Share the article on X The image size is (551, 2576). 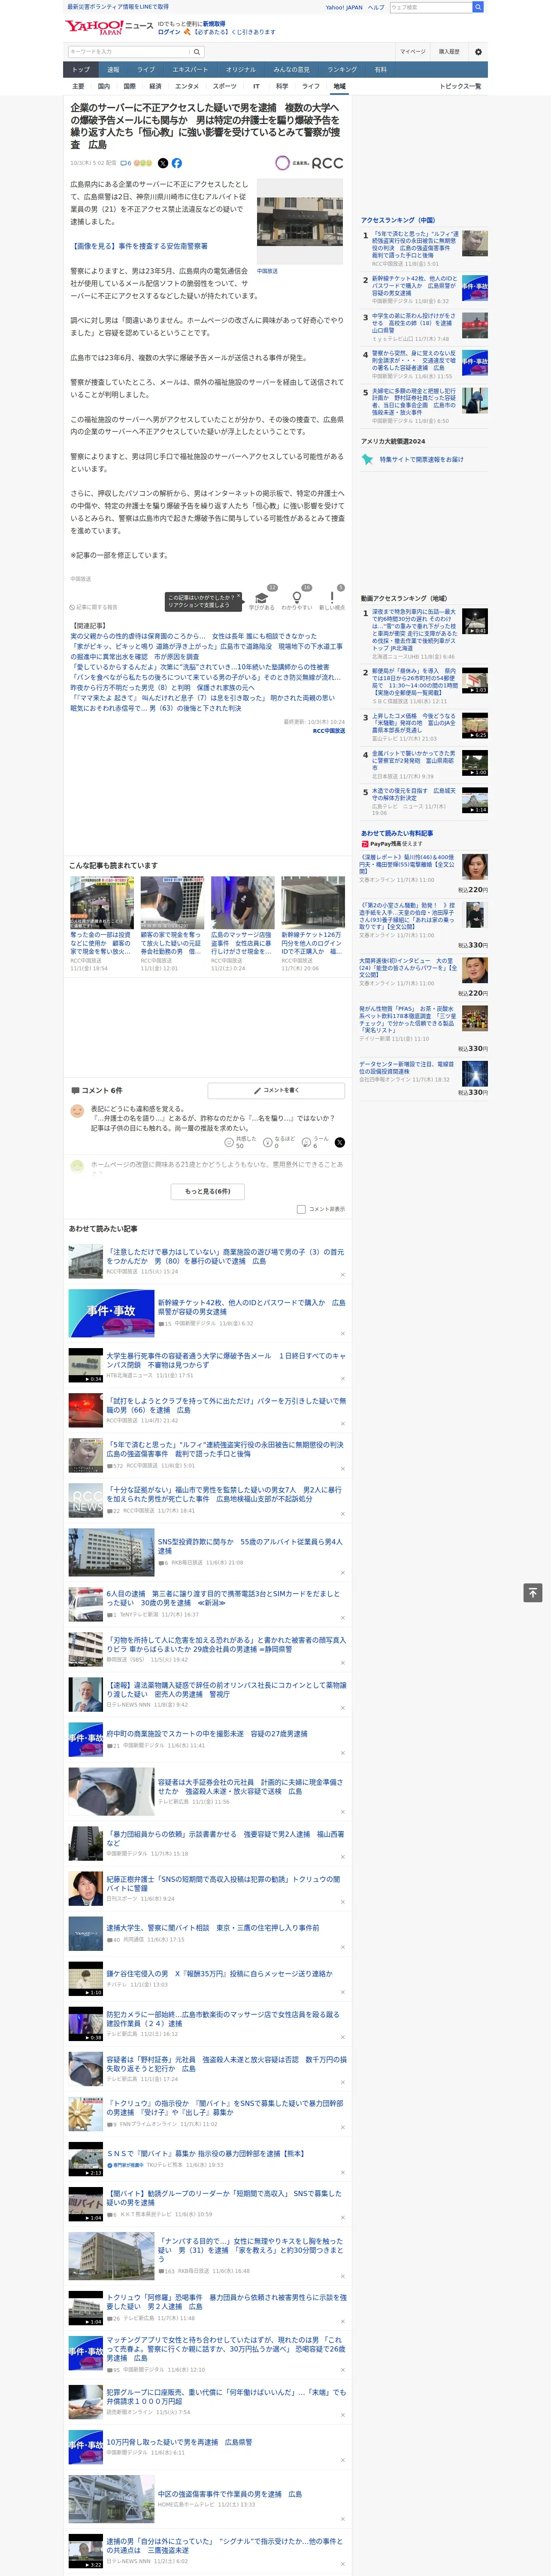click(x=163, y=163)
